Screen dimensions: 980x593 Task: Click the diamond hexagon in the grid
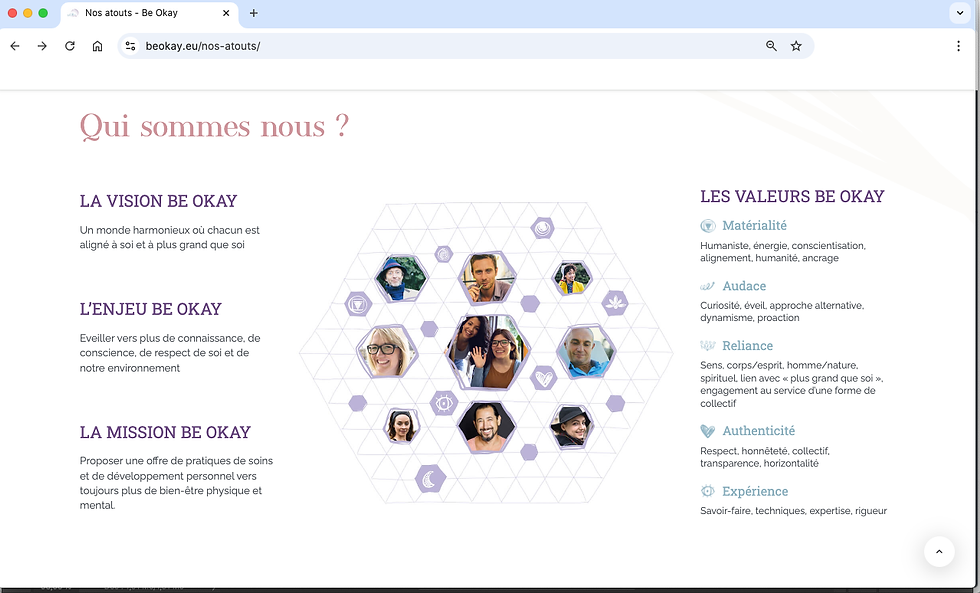coord(358,304)
